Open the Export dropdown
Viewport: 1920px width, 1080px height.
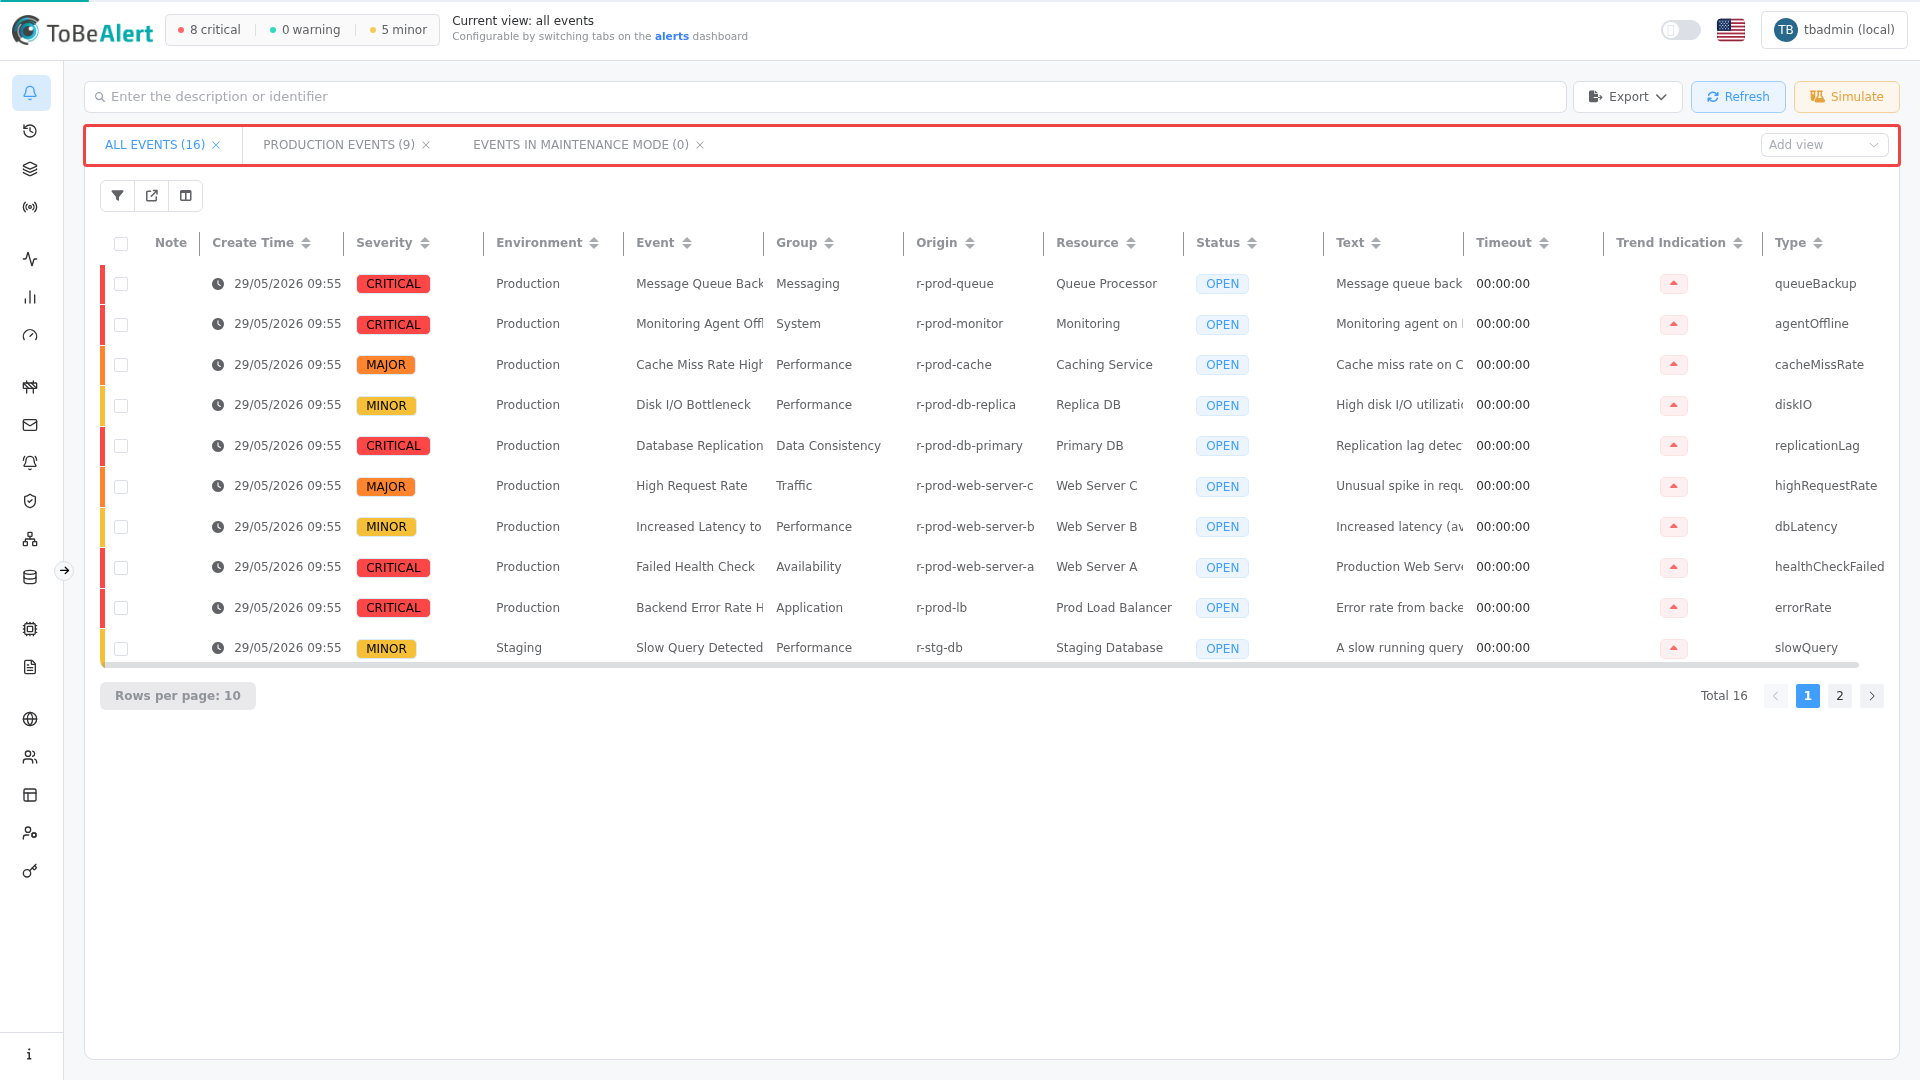click(1627, 97)
